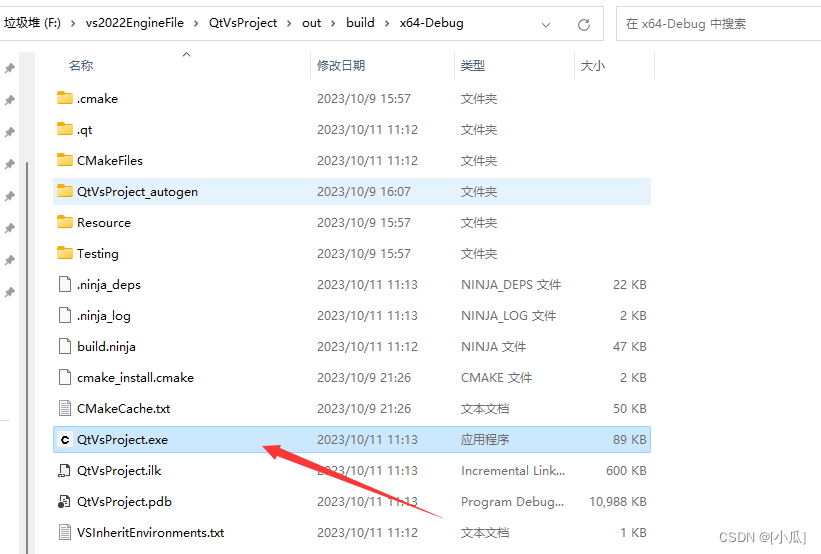Expand the chevron after vs2022EngineFile
Image resolution: width=821 pixels, height=554 pixels.
click(x=196, y=24)
